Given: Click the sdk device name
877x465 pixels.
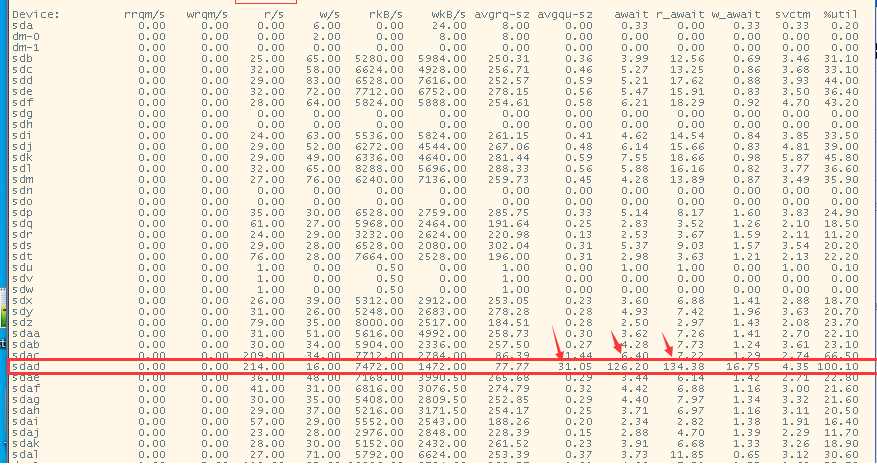Looking at the screenshot, I should click(x=21, y=156).
